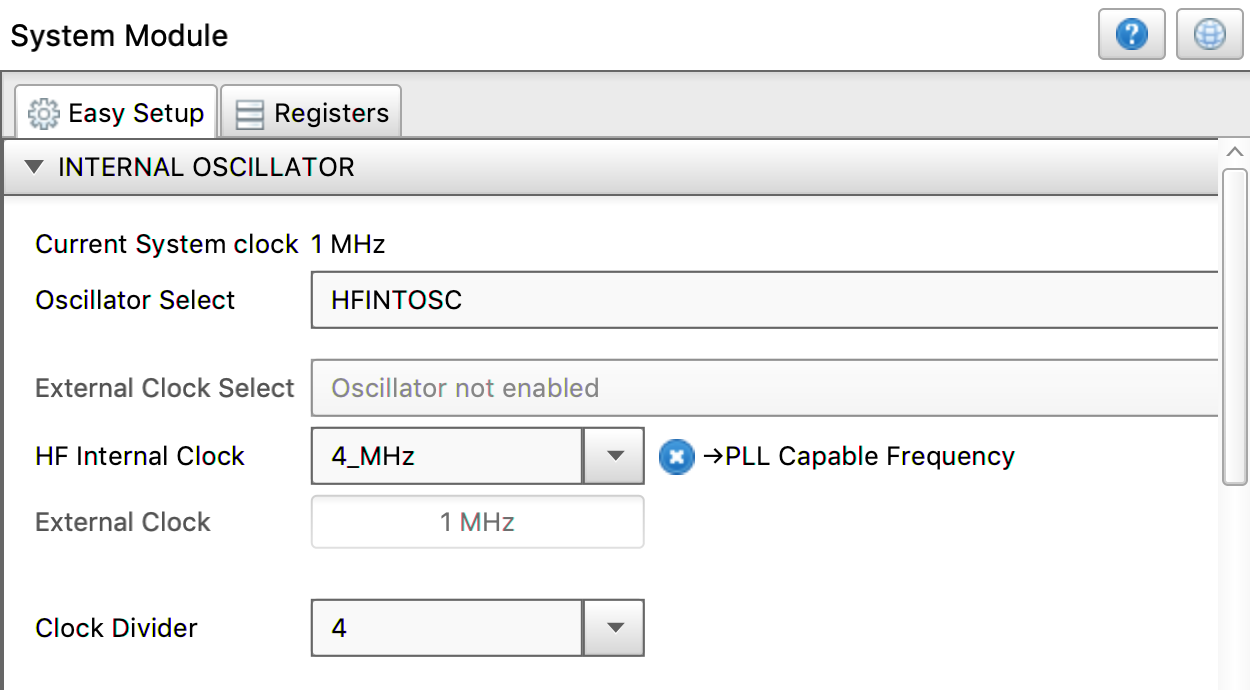1250x690 pixels.
Task: Collapse the INTERNAL OSCILLATOR section triangle
Action: (34, 167)
